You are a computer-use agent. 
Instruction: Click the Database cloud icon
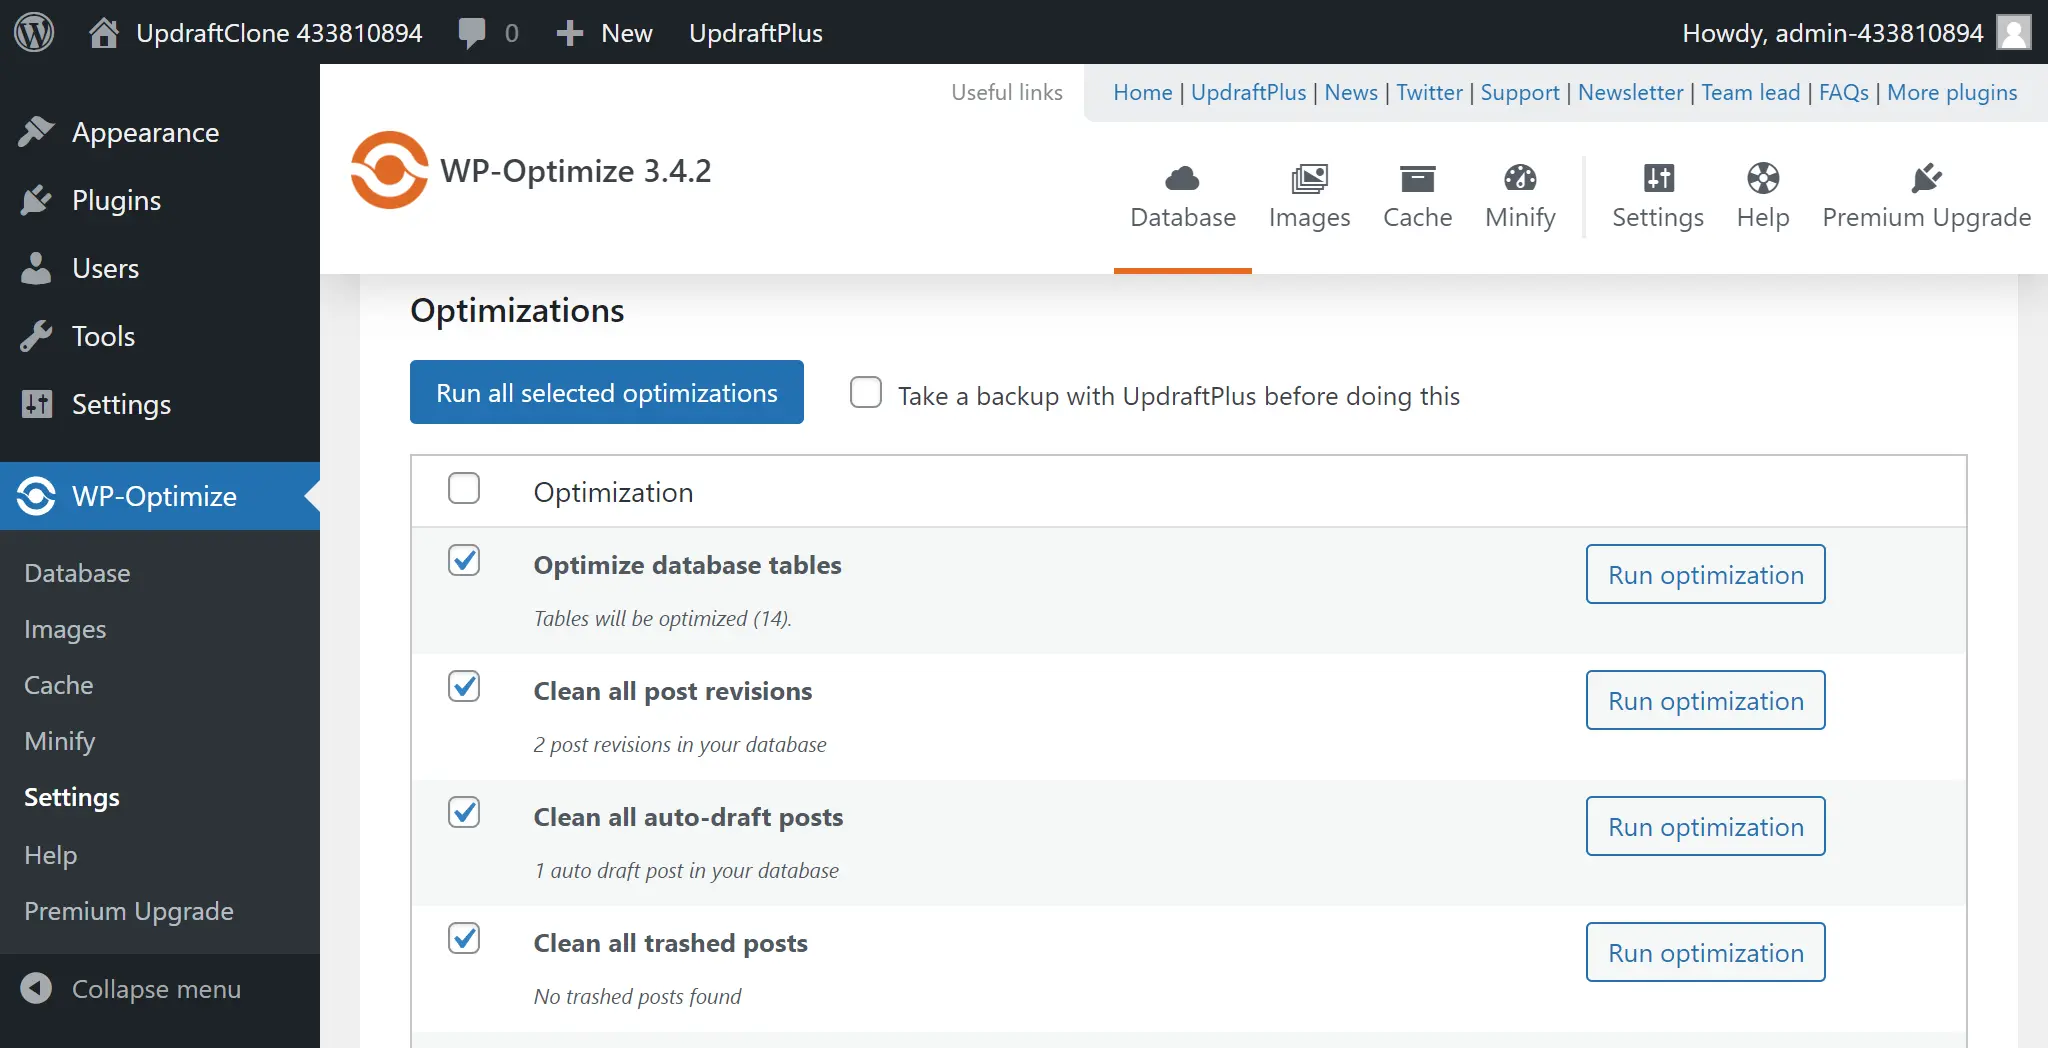coord(1182,178)
